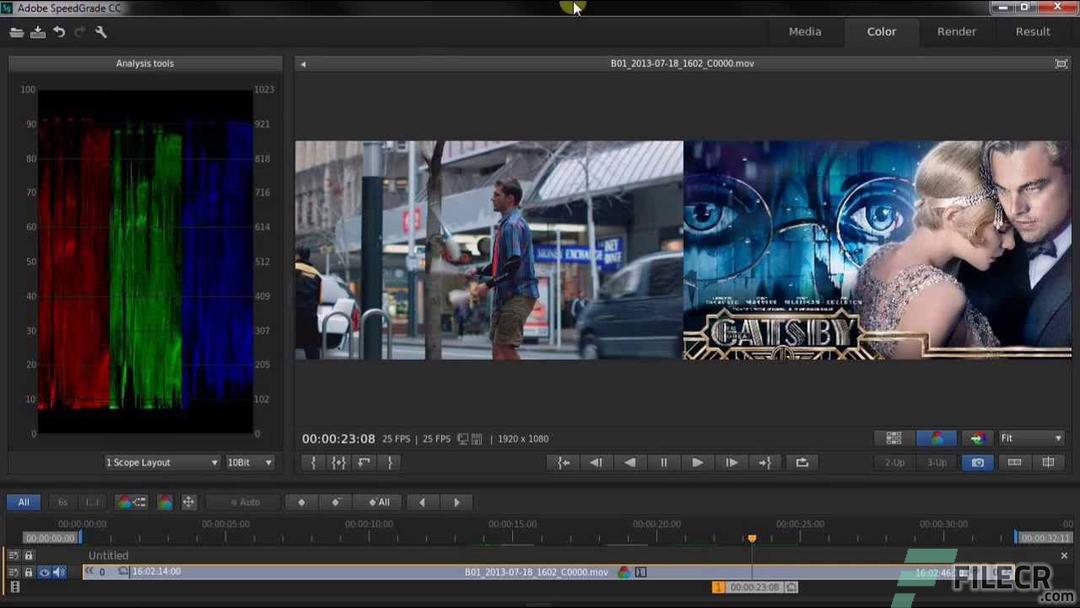Click the 3-Up view button
The image size is (1080, 608).
(x=937, y=463)
